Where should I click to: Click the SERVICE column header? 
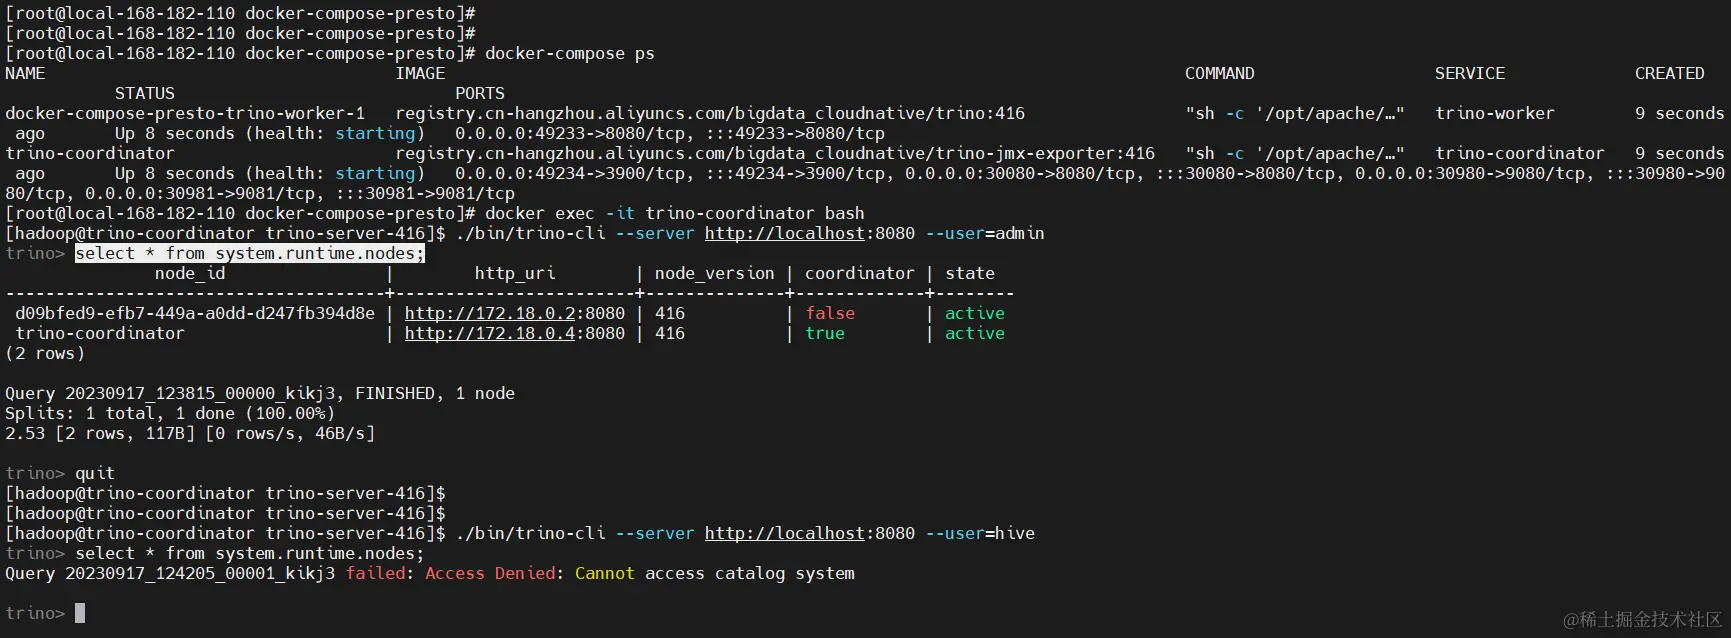(x=1470, y=73)
